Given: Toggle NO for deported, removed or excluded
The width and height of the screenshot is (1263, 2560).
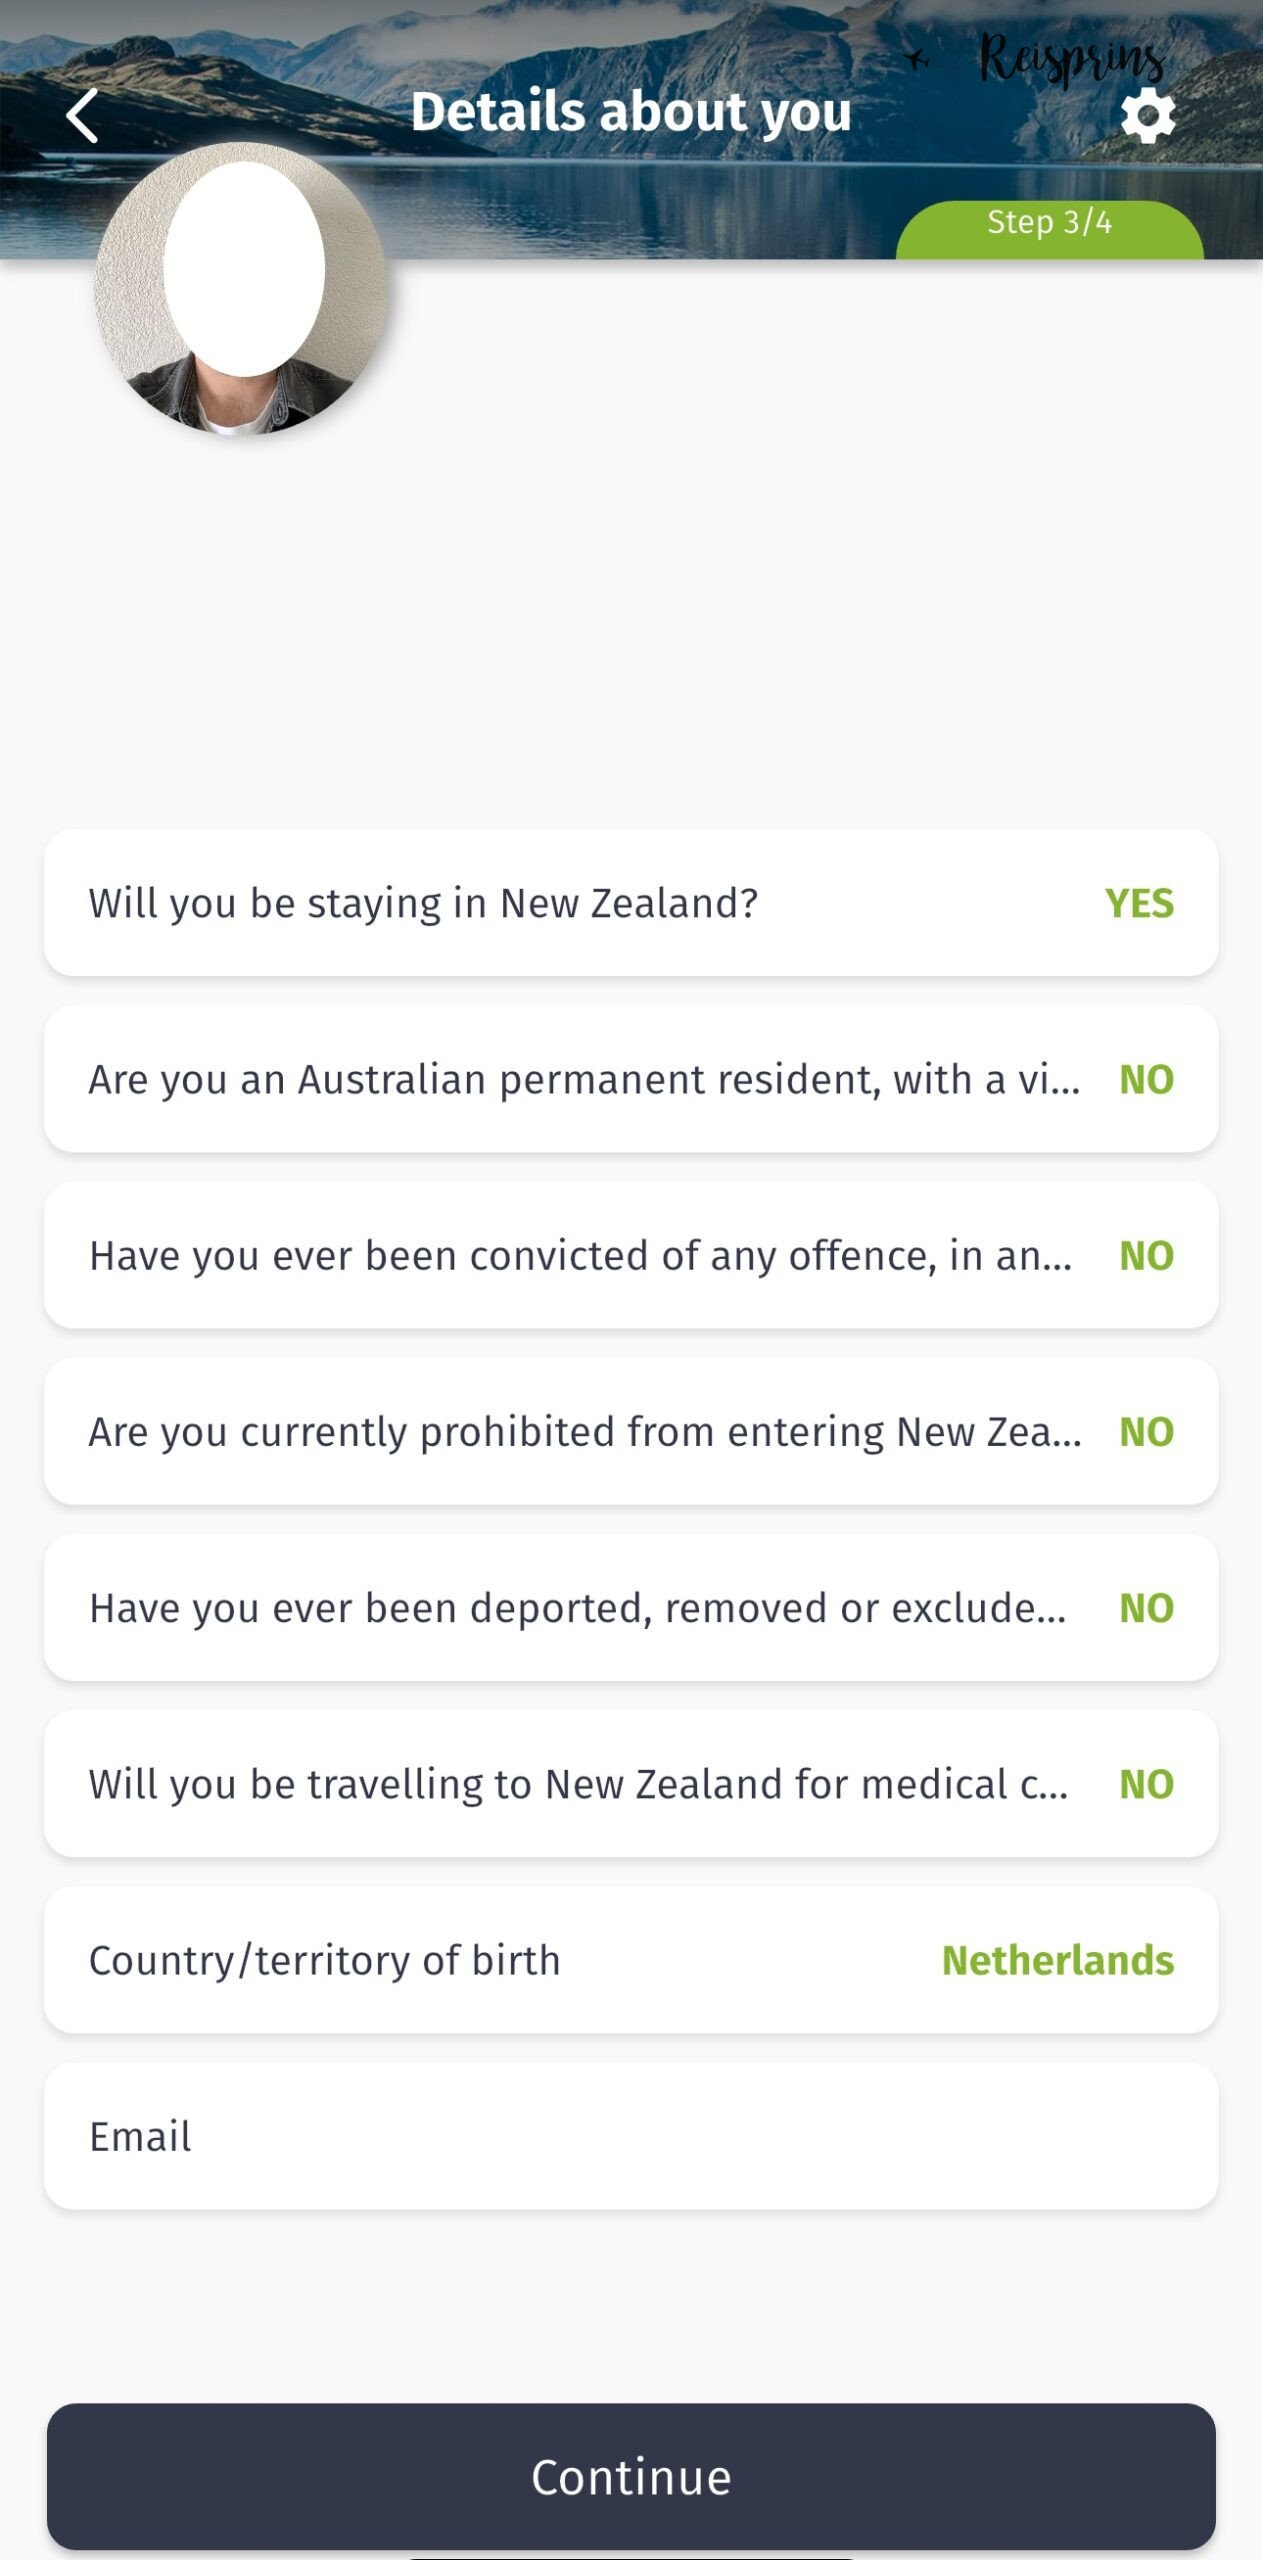Looking at the screenshot, I should point(1146,1608).
